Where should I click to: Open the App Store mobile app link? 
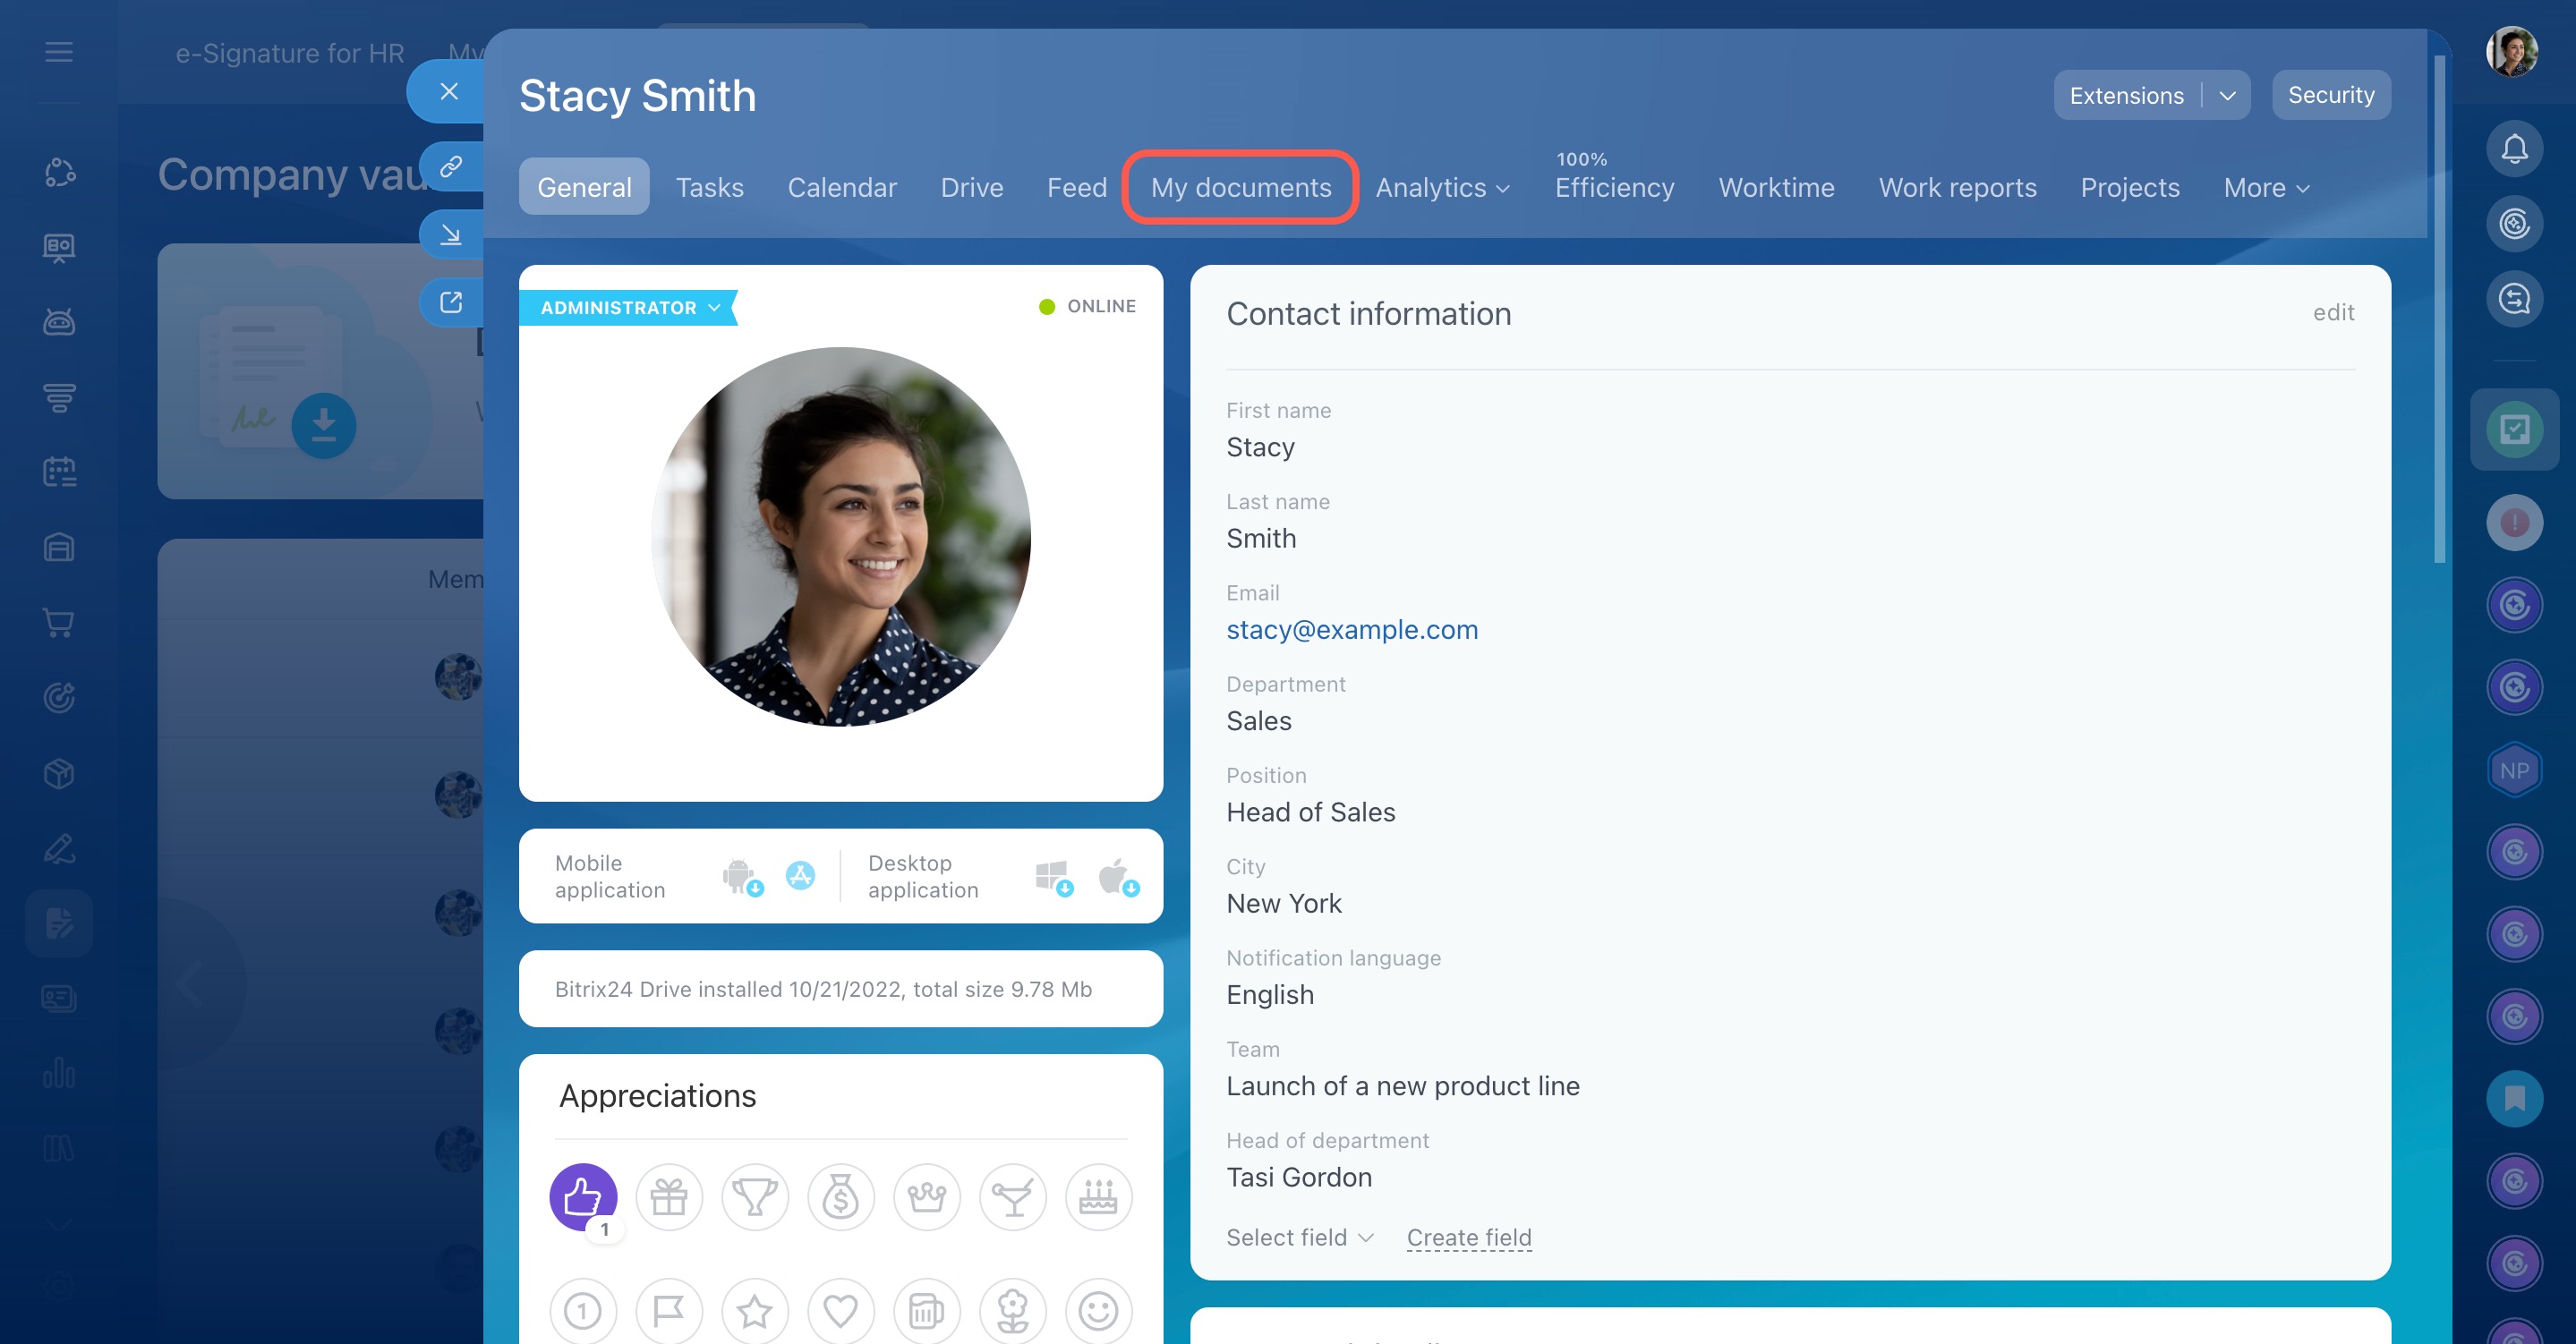point(800,876)
